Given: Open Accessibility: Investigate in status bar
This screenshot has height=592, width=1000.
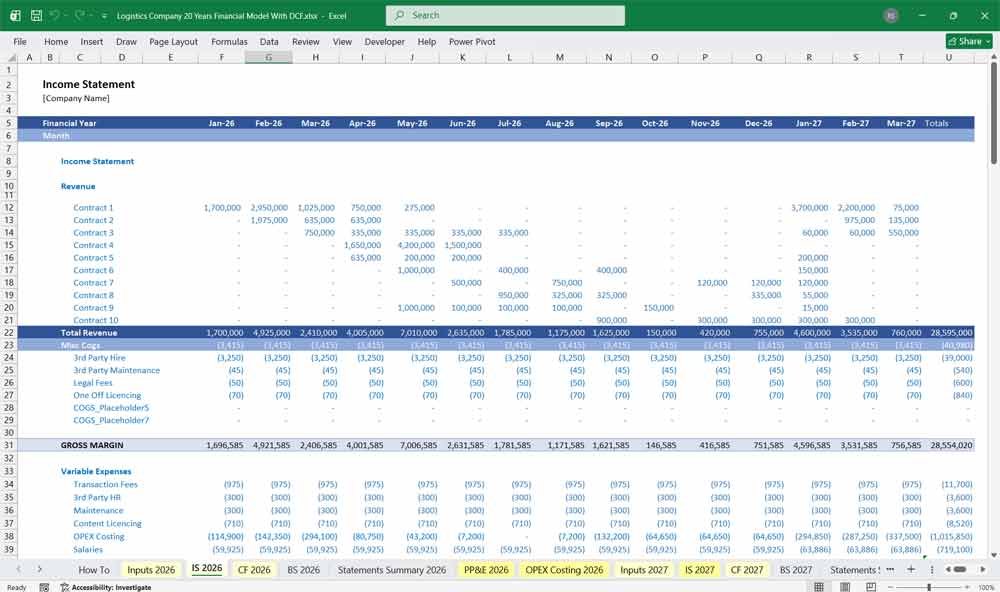Looking at the screenshot, I should (x=106, y=587).
